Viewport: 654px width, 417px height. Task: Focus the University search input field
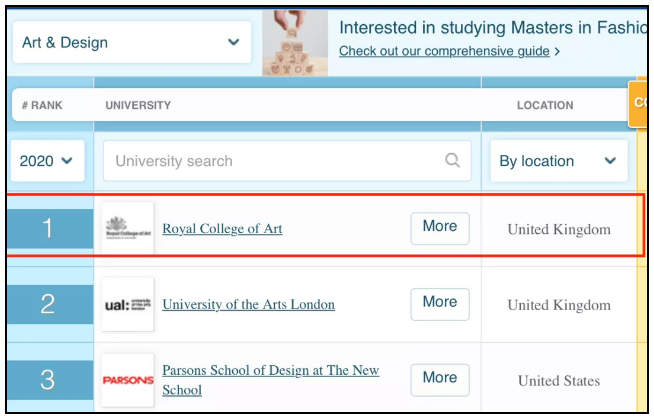point(287,161)
